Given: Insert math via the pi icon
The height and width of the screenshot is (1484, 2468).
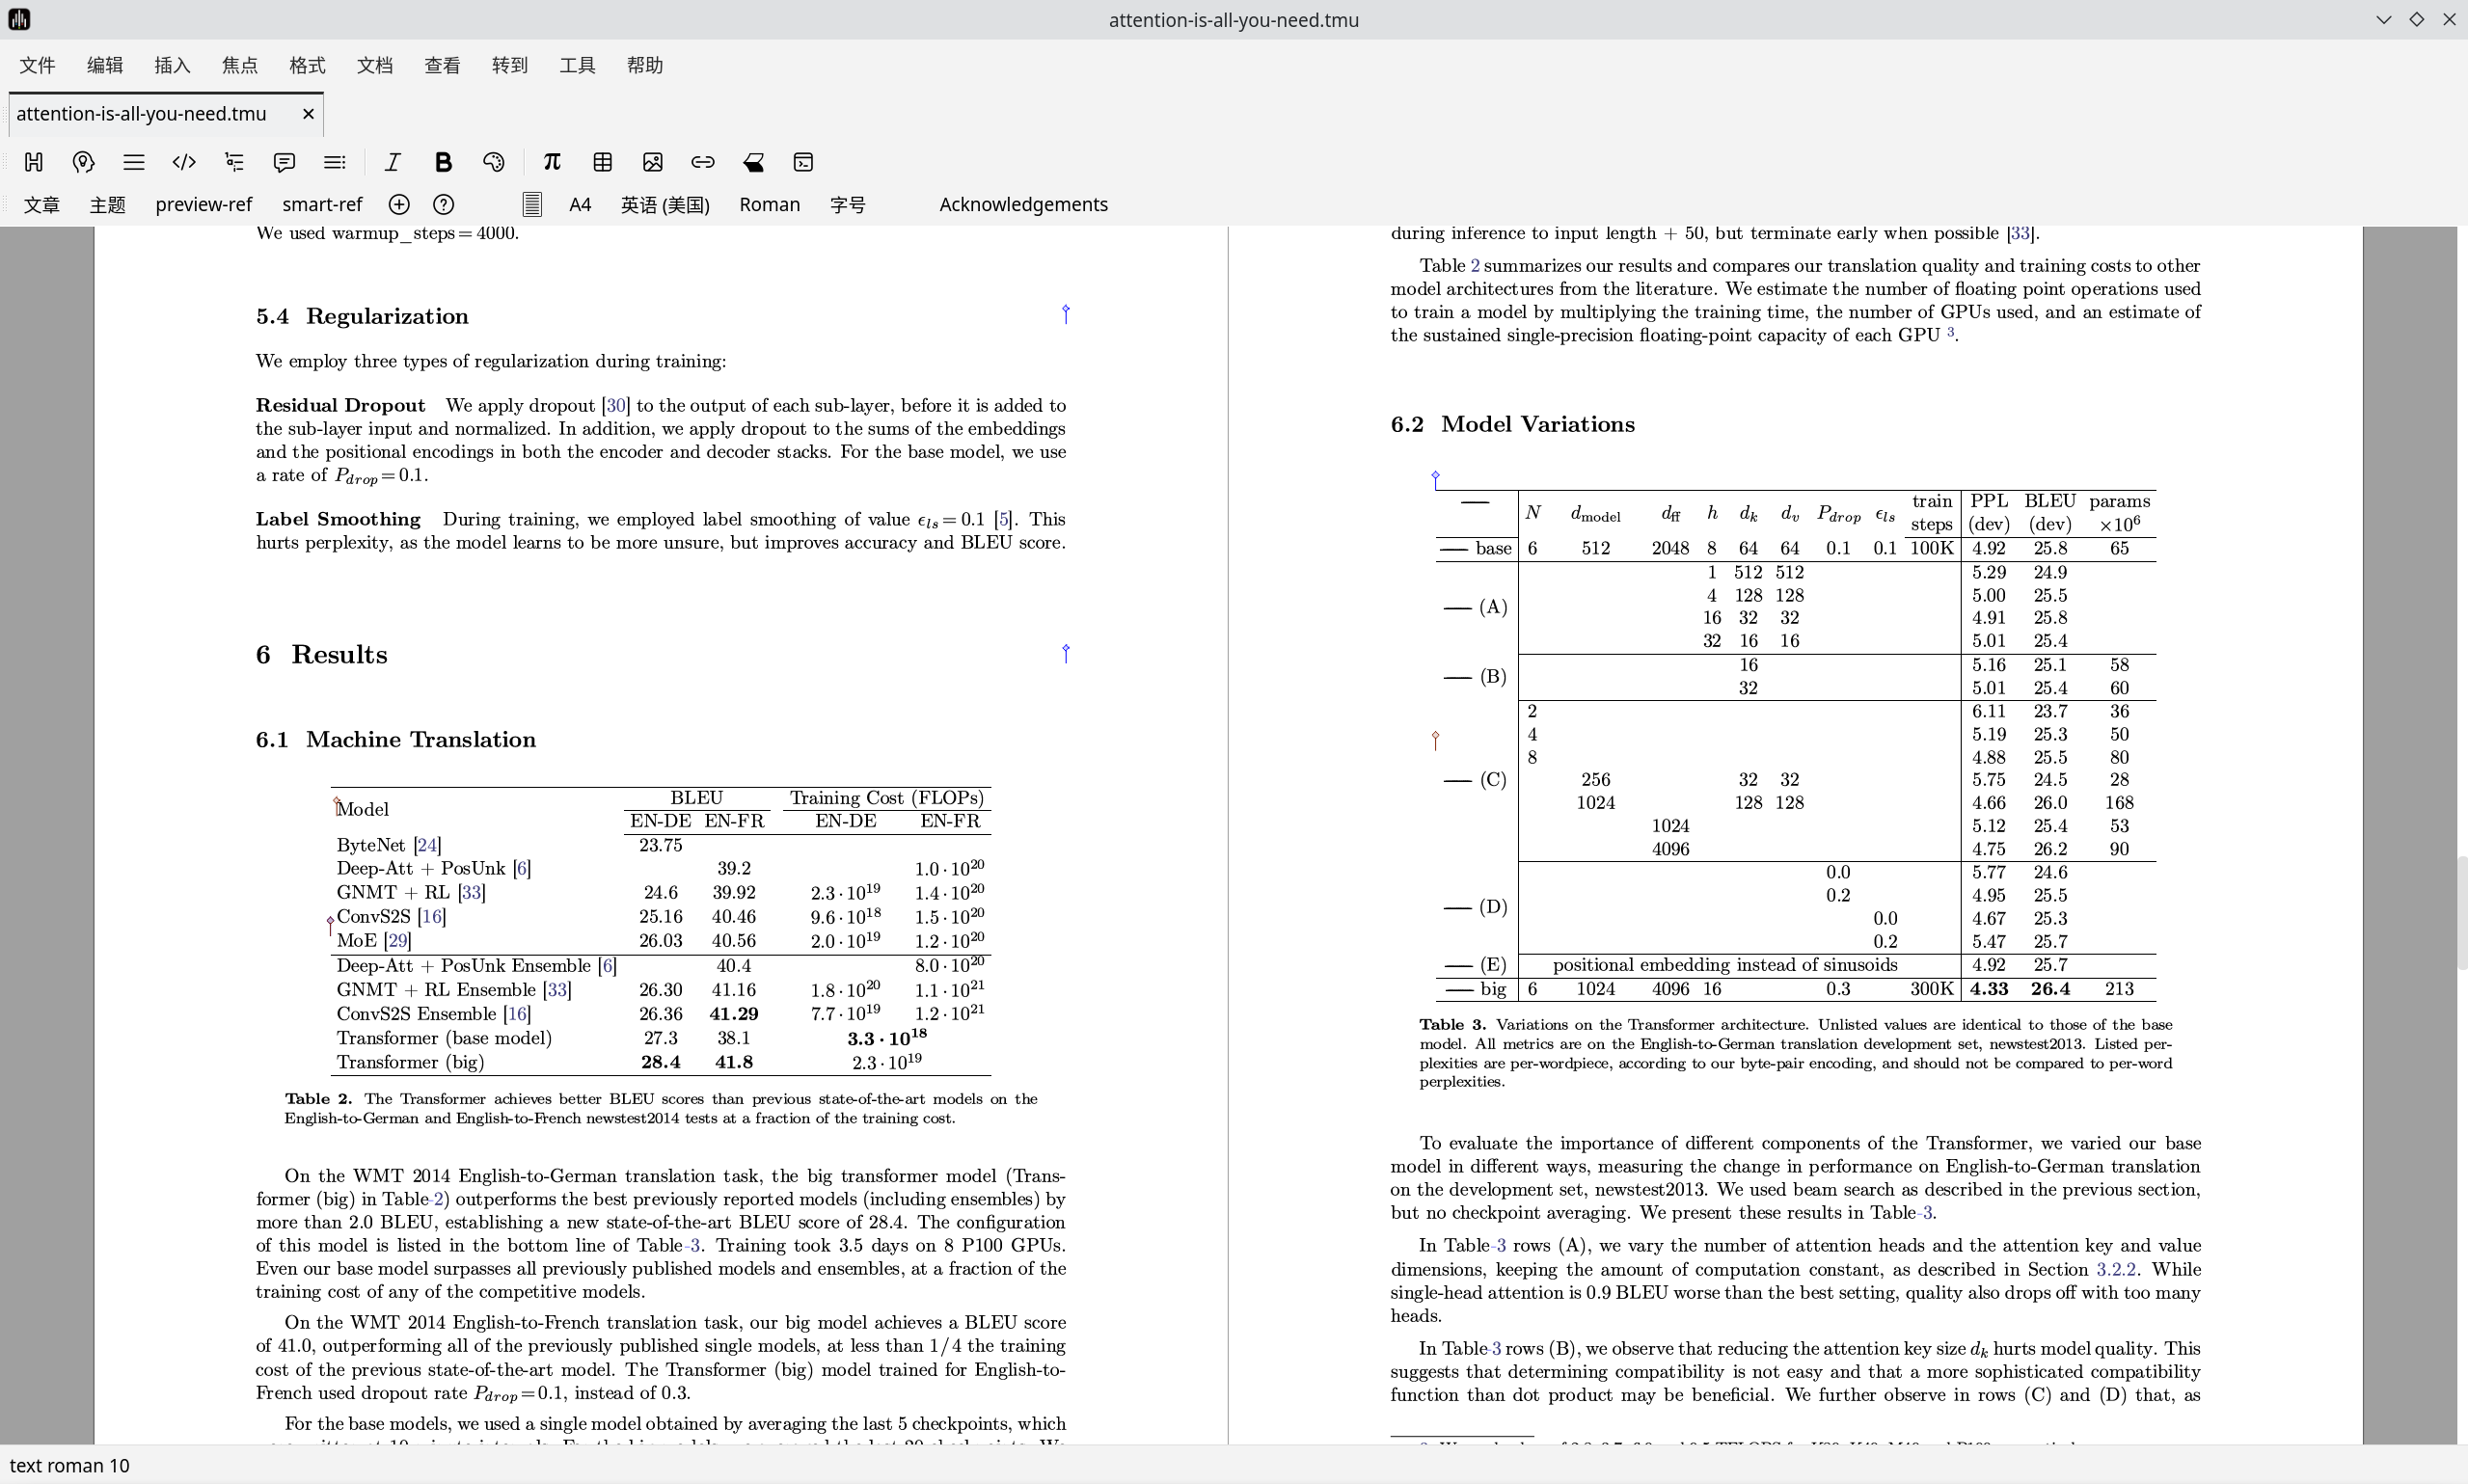Looking at the screenshot, I should pos(552,162).
